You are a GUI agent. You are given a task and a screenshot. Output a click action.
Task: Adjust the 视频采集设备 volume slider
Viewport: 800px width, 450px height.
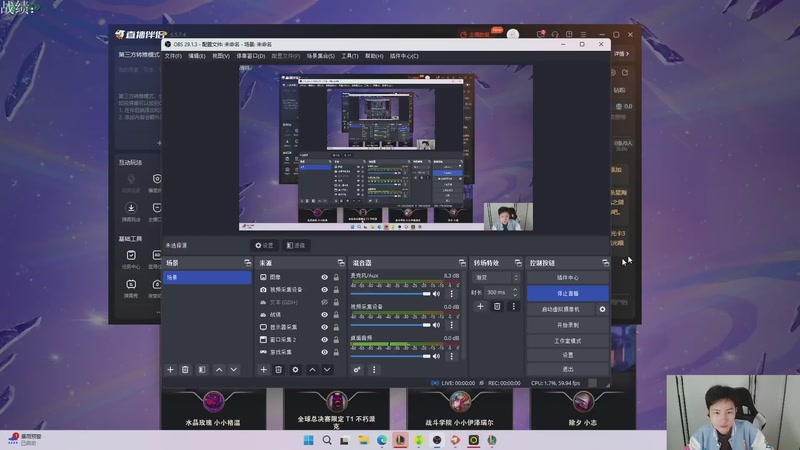click(391, 325)
